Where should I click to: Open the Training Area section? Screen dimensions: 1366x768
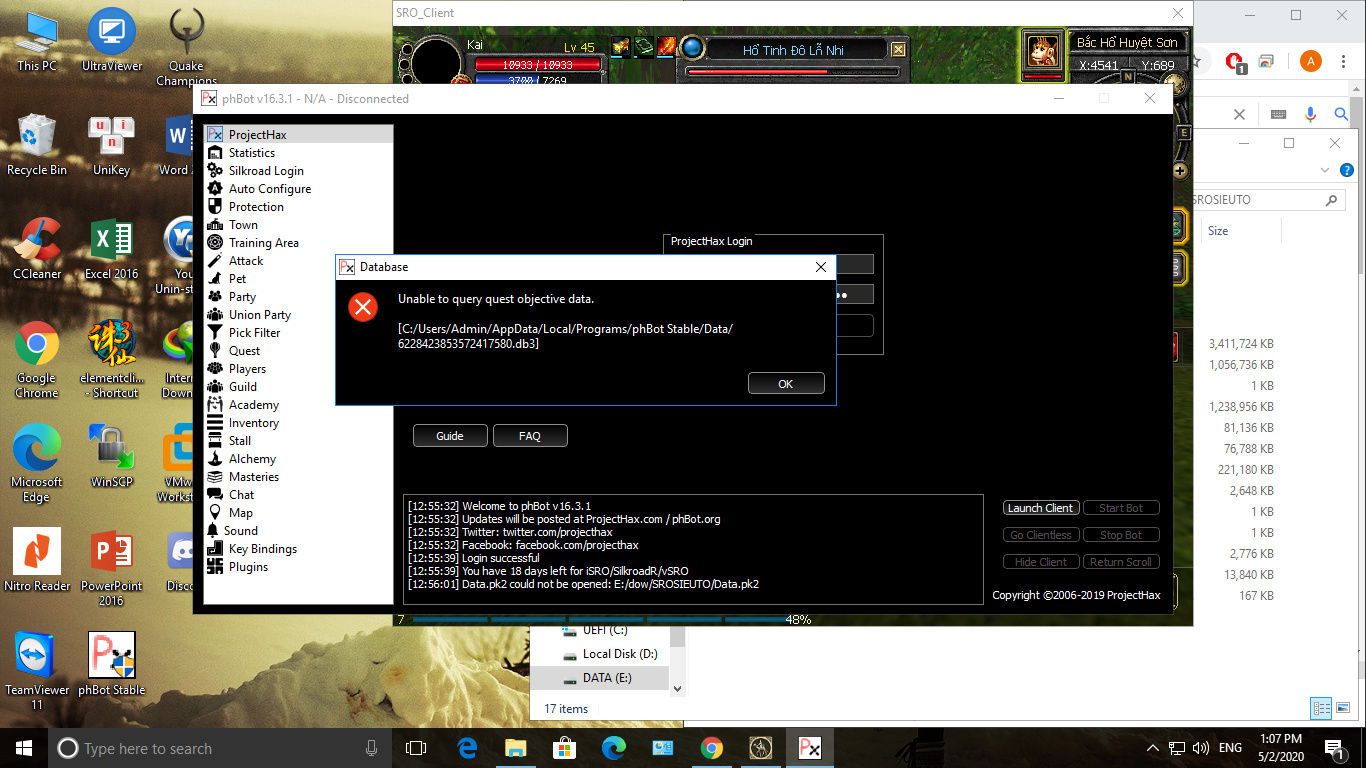click(263, 243)
